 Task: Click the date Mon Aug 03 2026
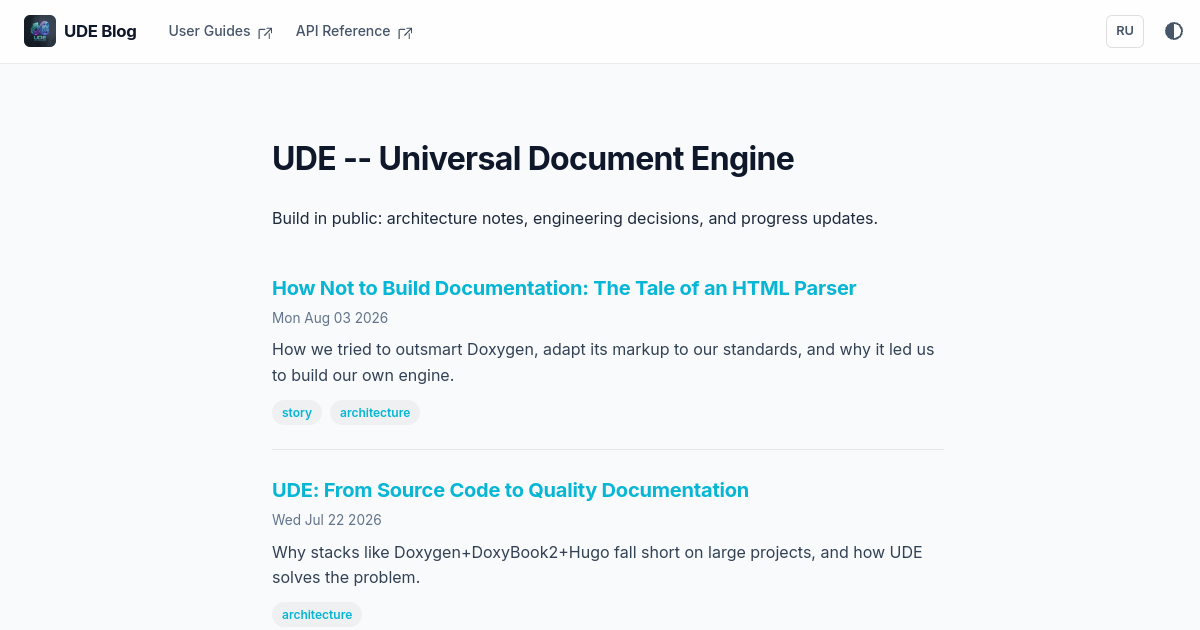(330, 318)
